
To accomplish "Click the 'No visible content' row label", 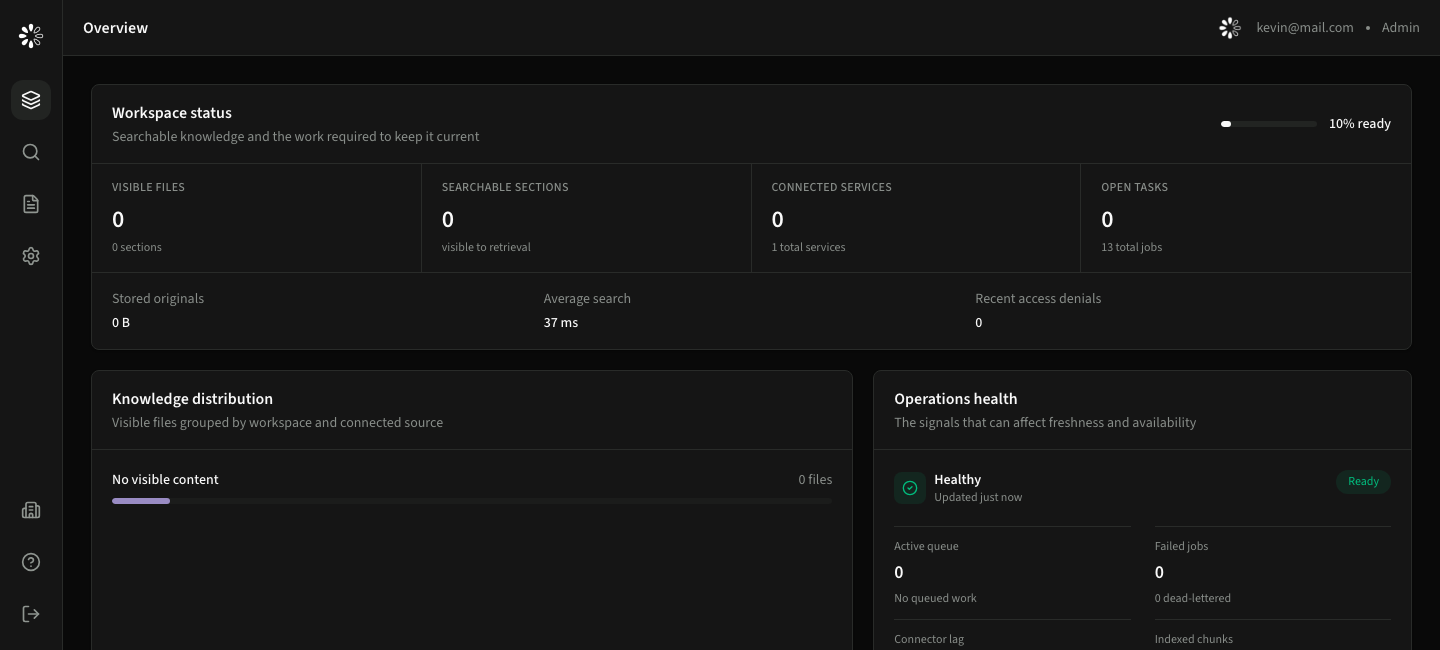I will tap(165, 479).
